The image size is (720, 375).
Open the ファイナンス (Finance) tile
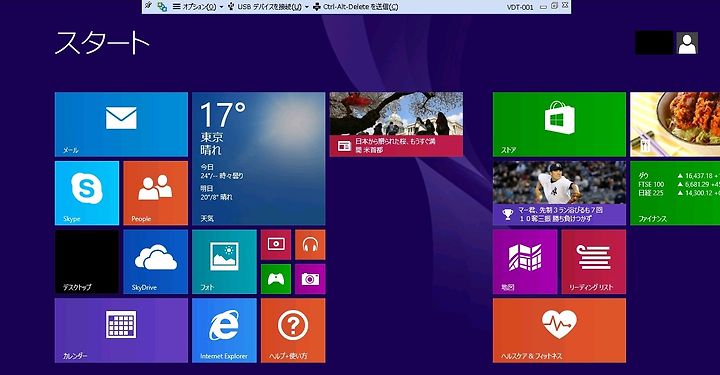tap(675, 193)
